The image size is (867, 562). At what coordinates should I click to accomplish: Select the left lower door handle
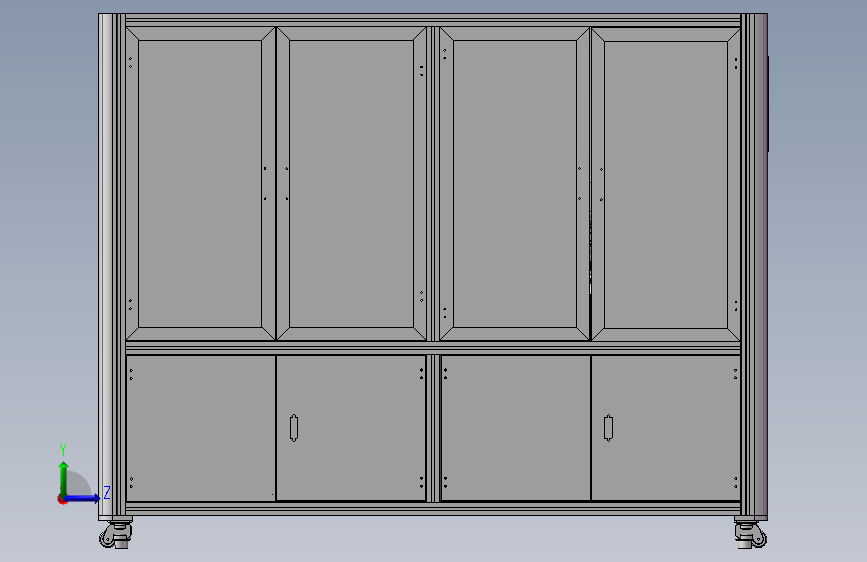pos(294,428)
